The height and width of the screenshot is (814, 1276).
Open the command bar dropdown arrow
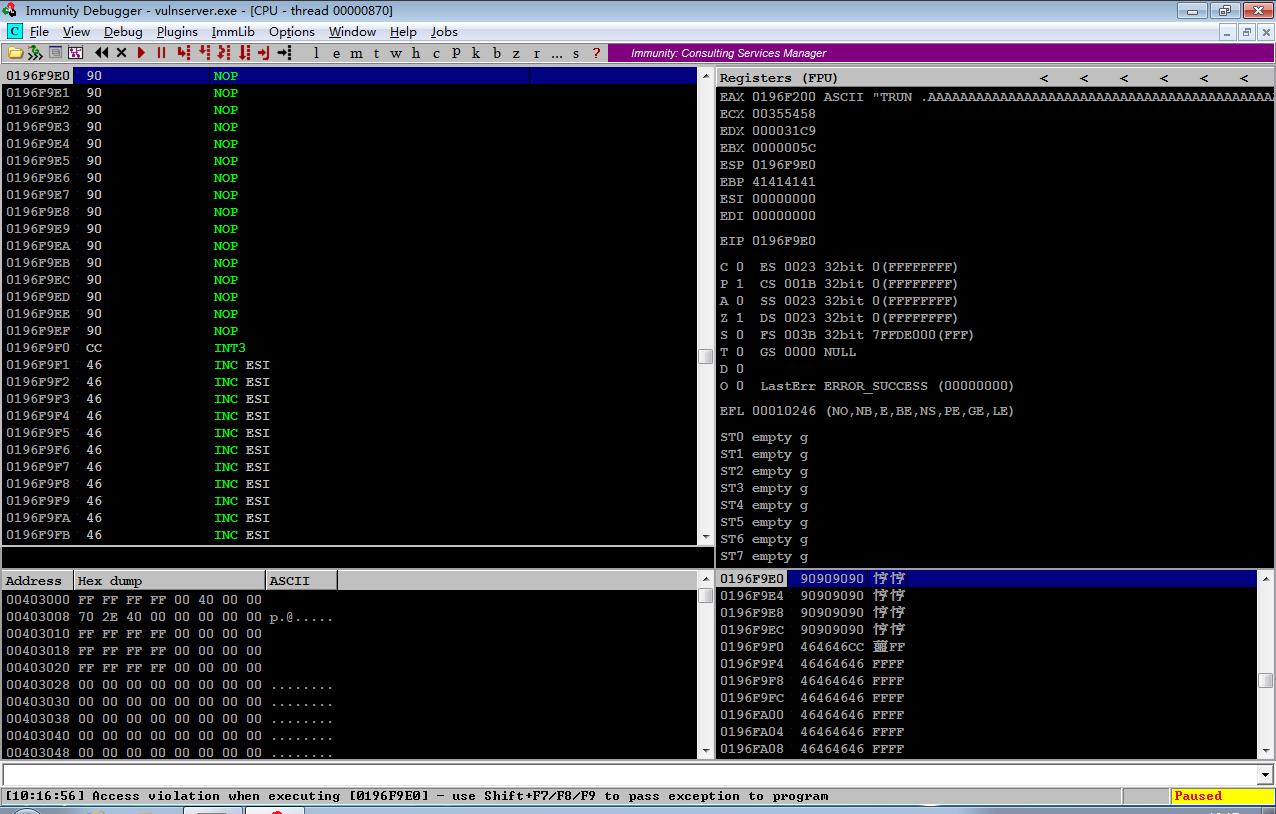click(1265, 775)
